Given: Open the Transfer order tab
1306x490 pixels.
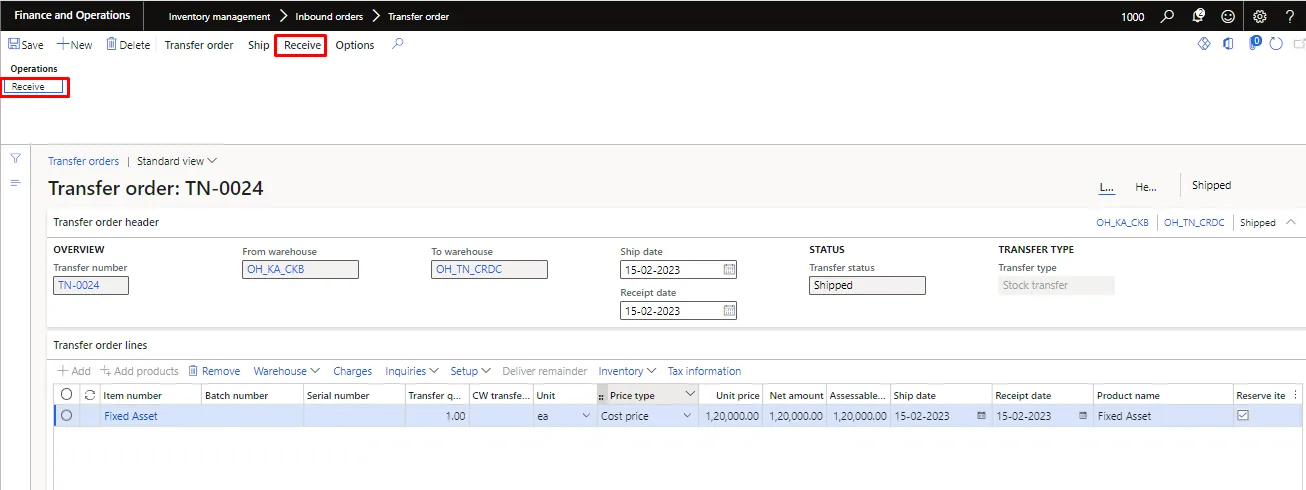Looking at the screenshot, I should (199, 45).
